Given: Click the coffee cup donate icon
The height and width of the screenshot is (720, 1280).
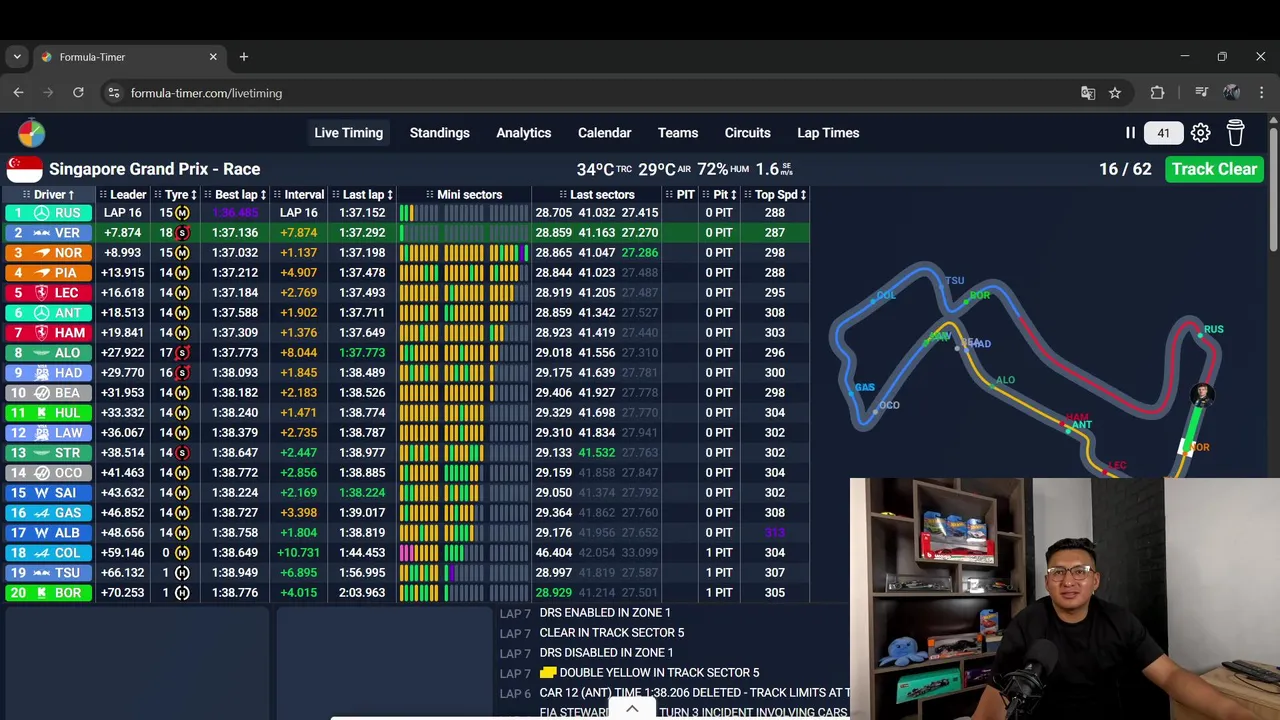Looking at the screenshot, I should pyautogui.click(x=1235, y=133).
